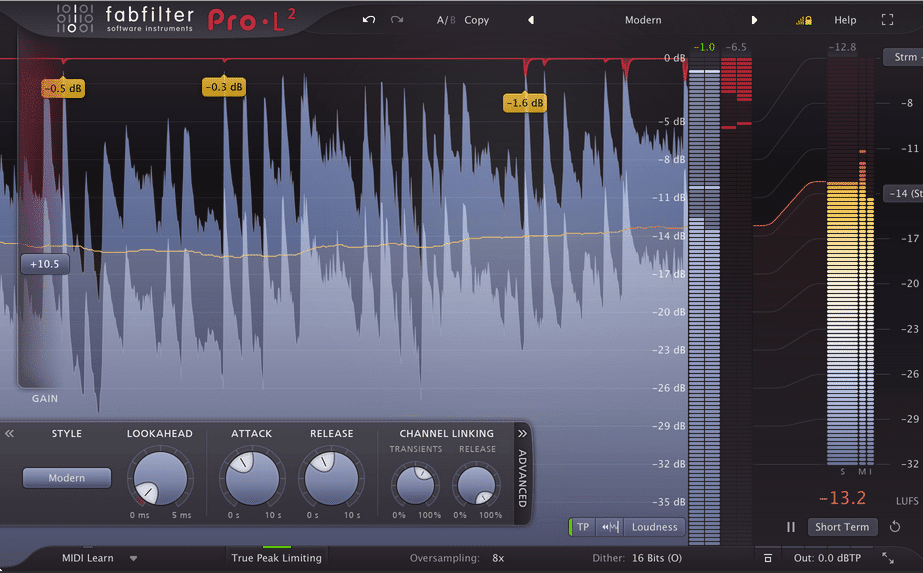The image size is (923, 573).
Task: Open the preset browser labeled Modern
Action: point(643,20)
